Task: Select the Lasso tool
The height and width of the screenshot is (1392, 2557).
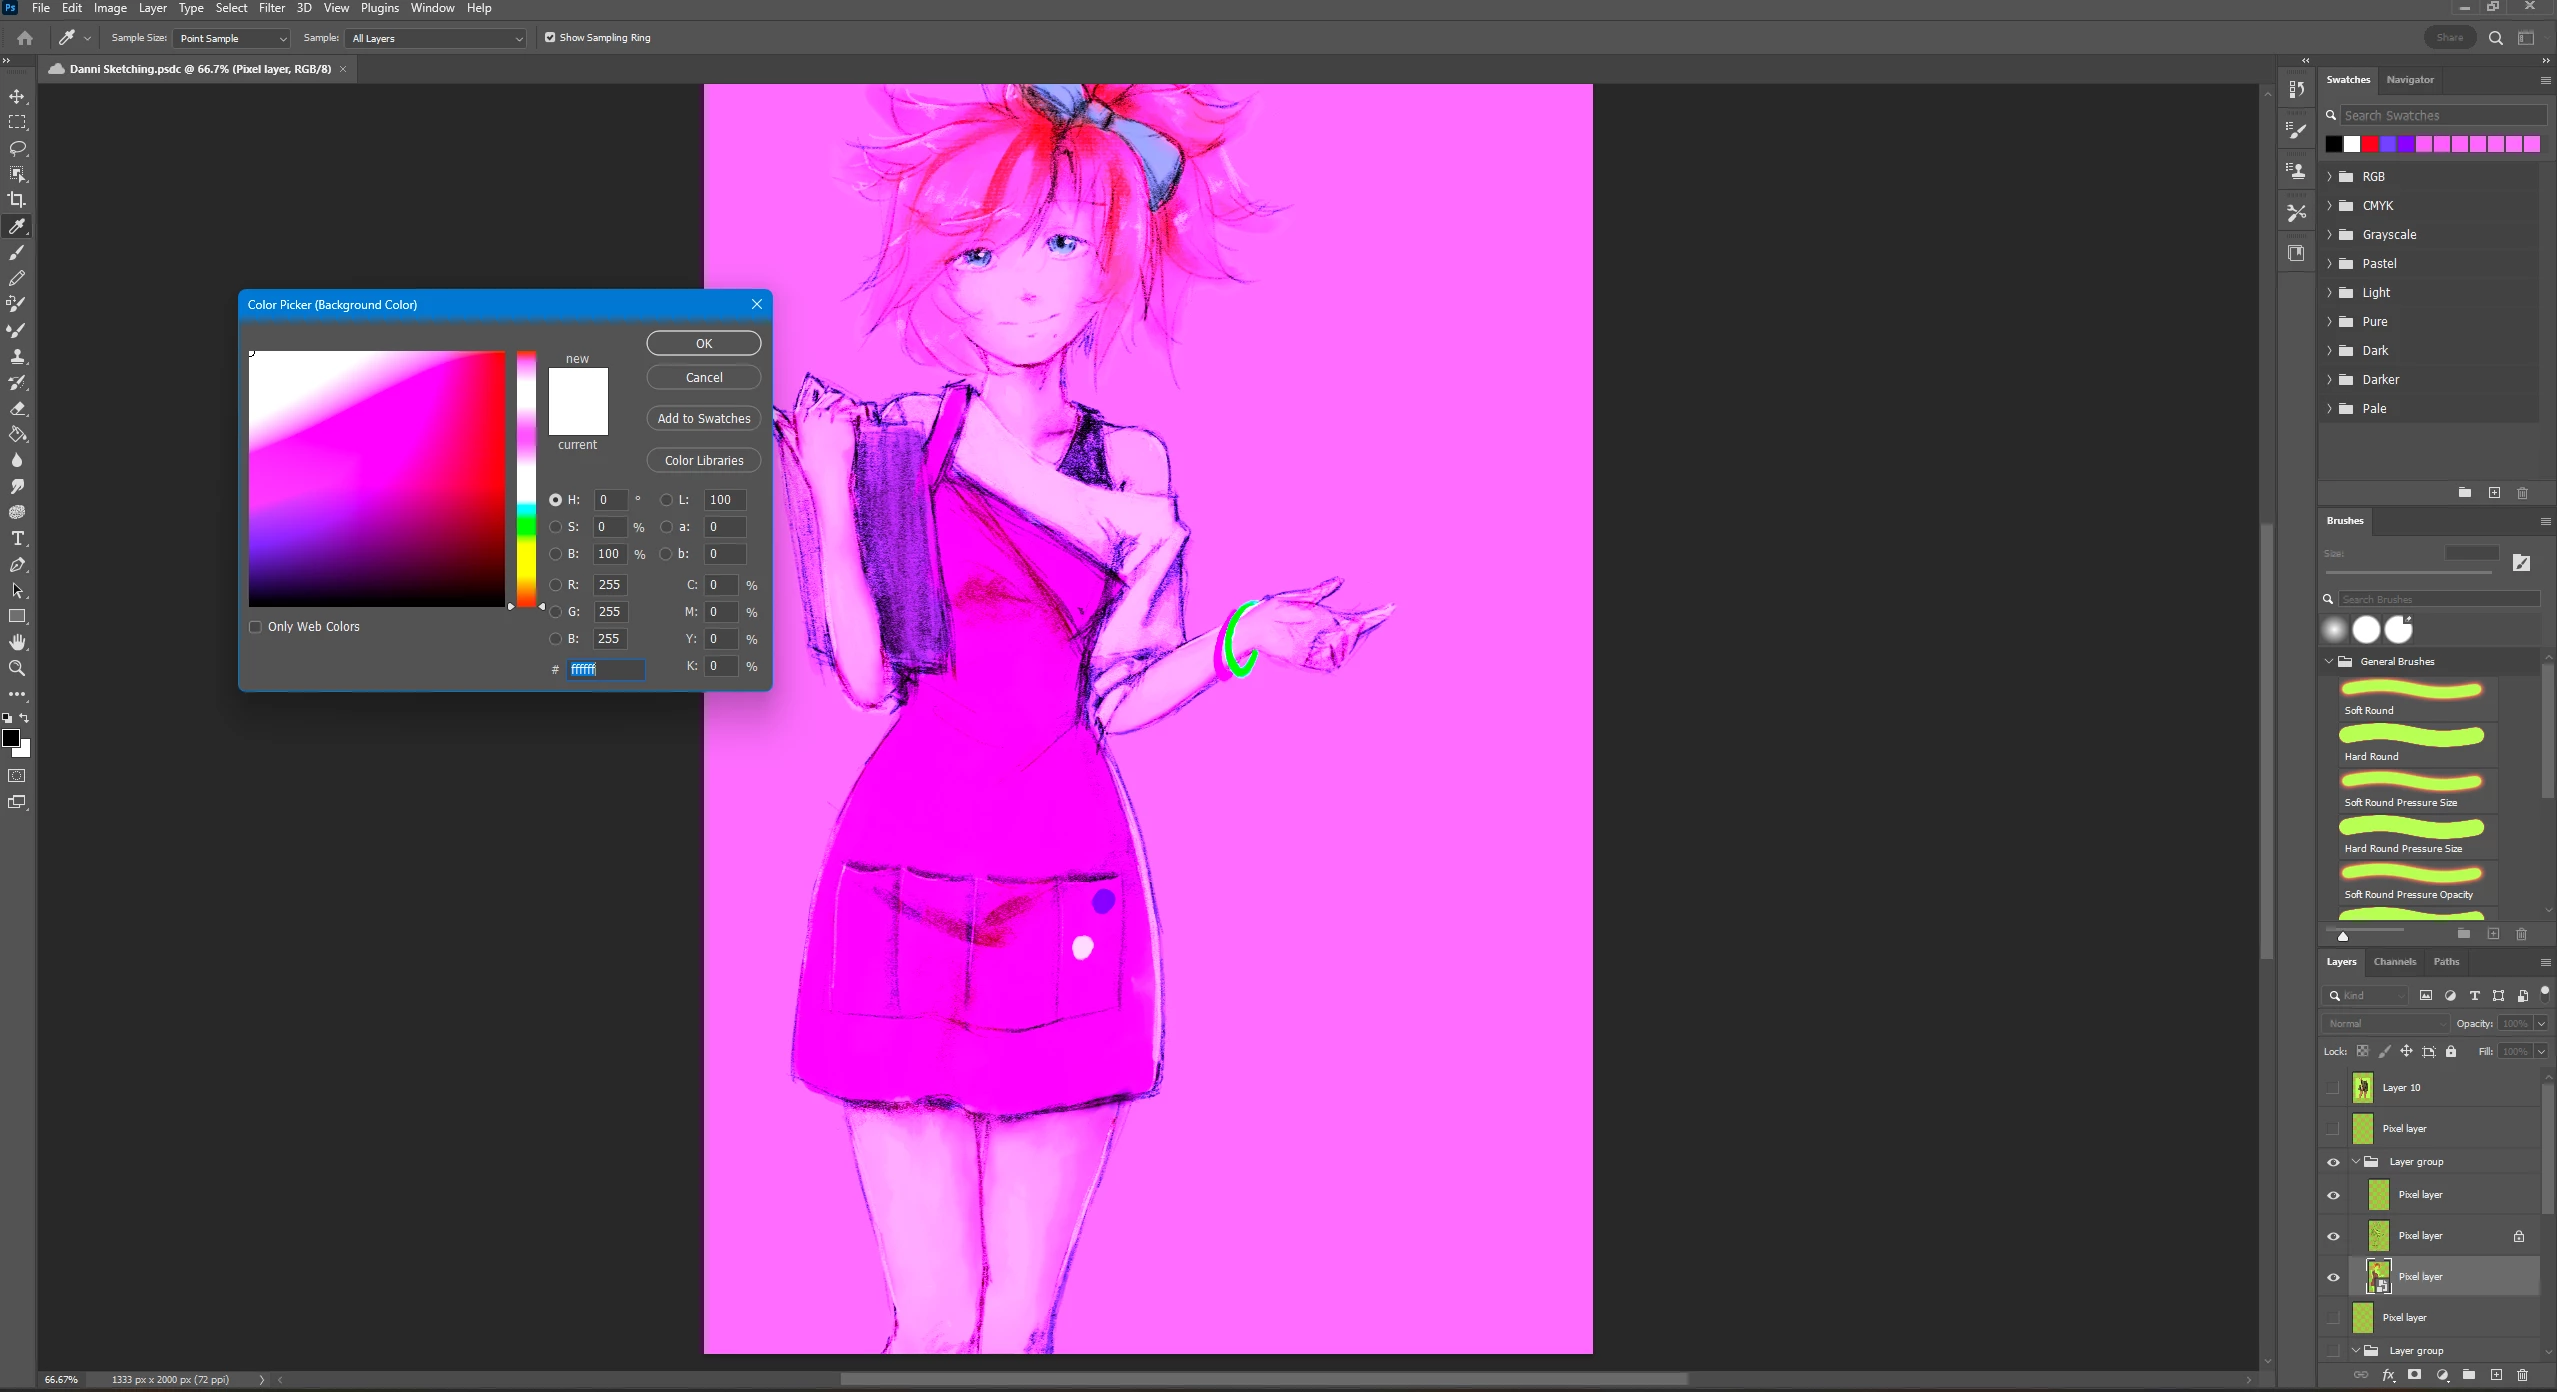Action: click(17, 148)
